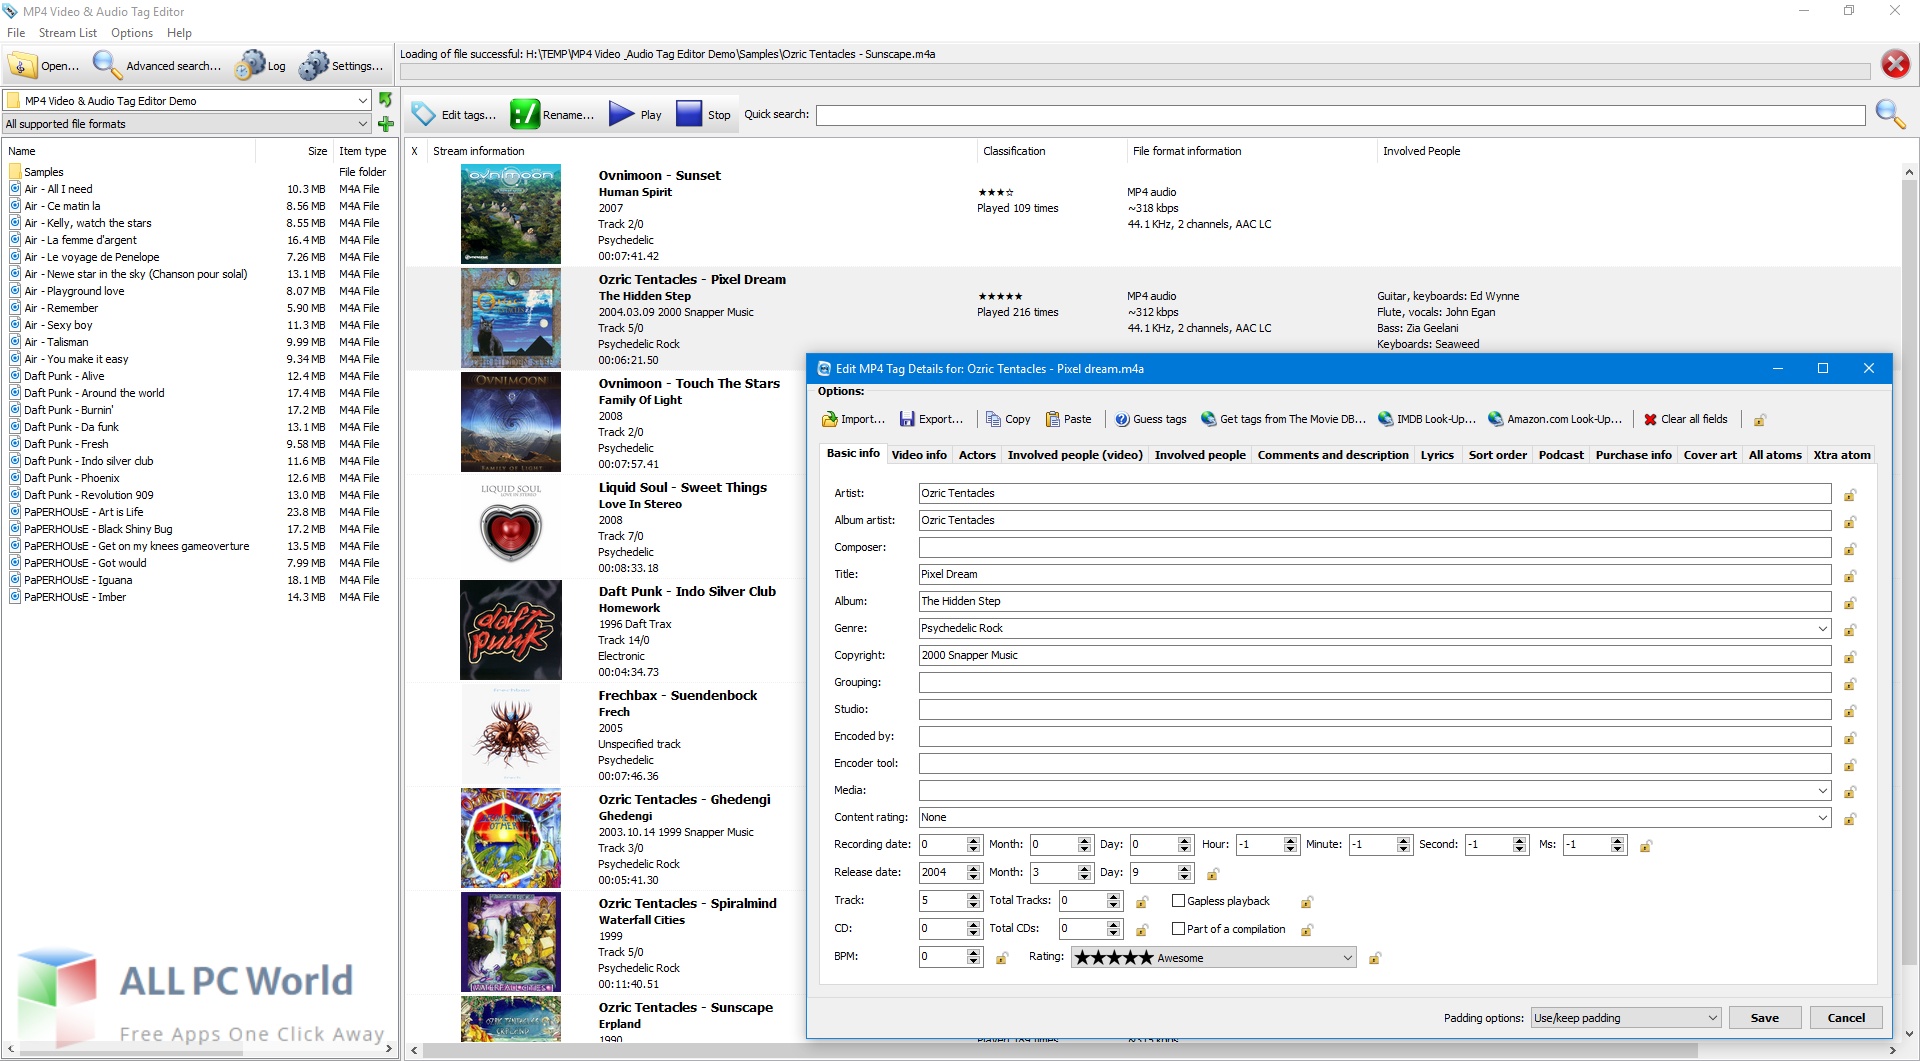
Task: Open the Genre dropdown
Action: coord(1822,628)
